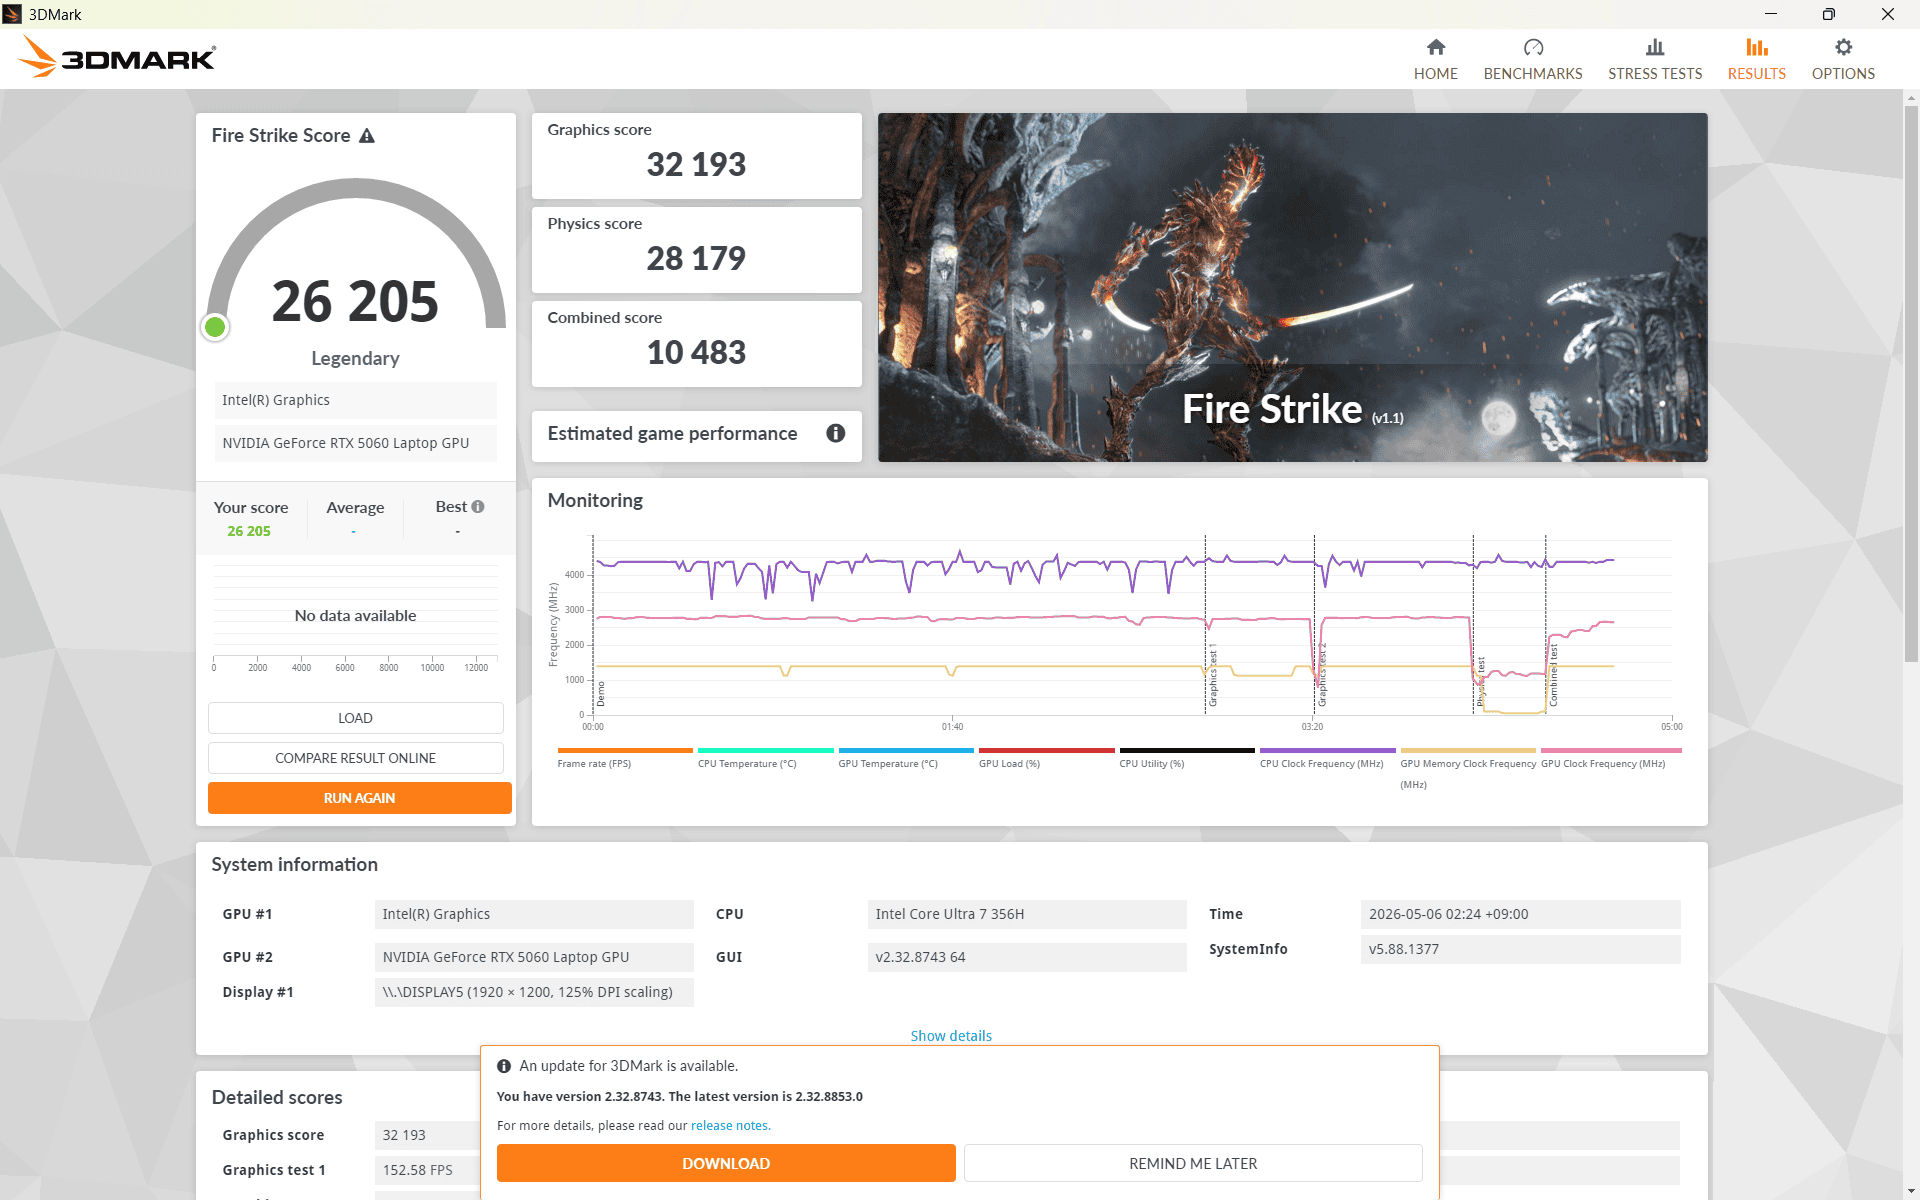Open the BENCHMARKS tab
The image size is (1920, 1200).
(x=1533, y=60)
